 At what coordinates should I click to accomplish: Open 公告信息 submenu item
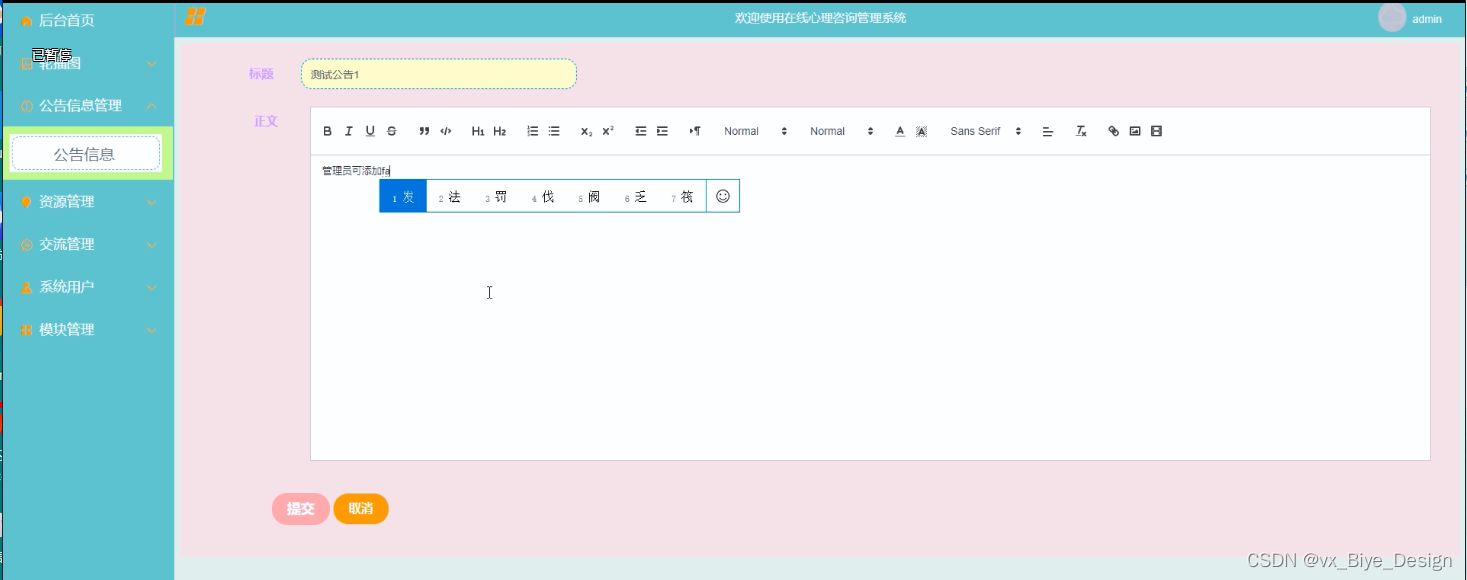pyautogui.click(x=86, y=153)
